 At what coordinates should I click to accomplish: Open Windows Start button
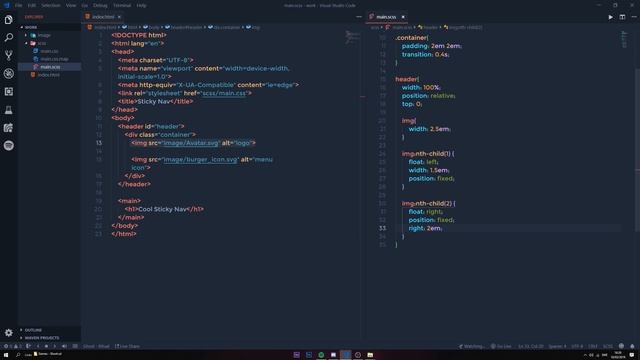(6, 355)
